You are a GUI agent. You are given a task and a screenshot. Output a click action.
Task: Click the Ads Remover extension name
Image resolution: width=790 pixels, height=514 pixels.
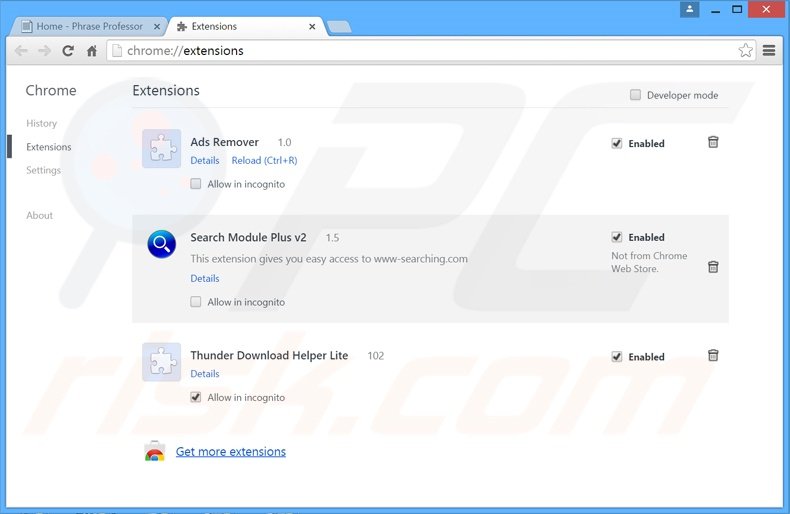tap(224, 142)
